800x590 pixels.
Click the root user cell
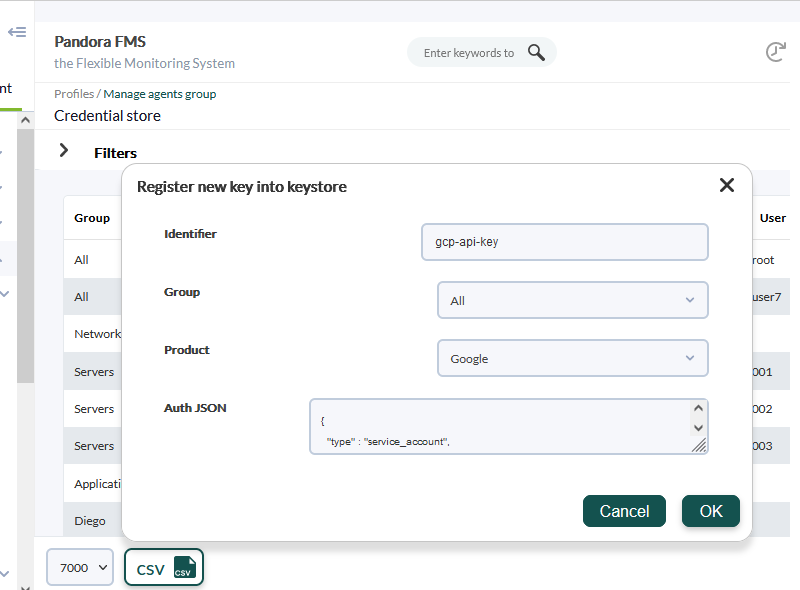[763, 260]
